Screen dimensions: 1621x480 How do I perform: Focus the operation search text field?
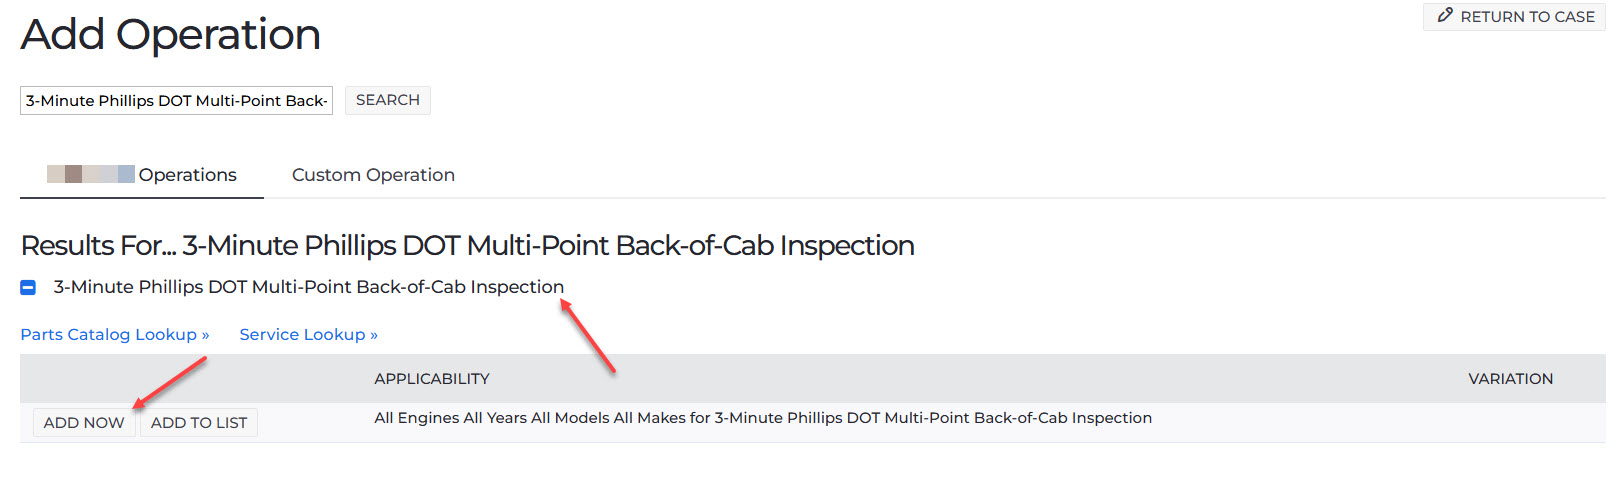coord(176,101)
